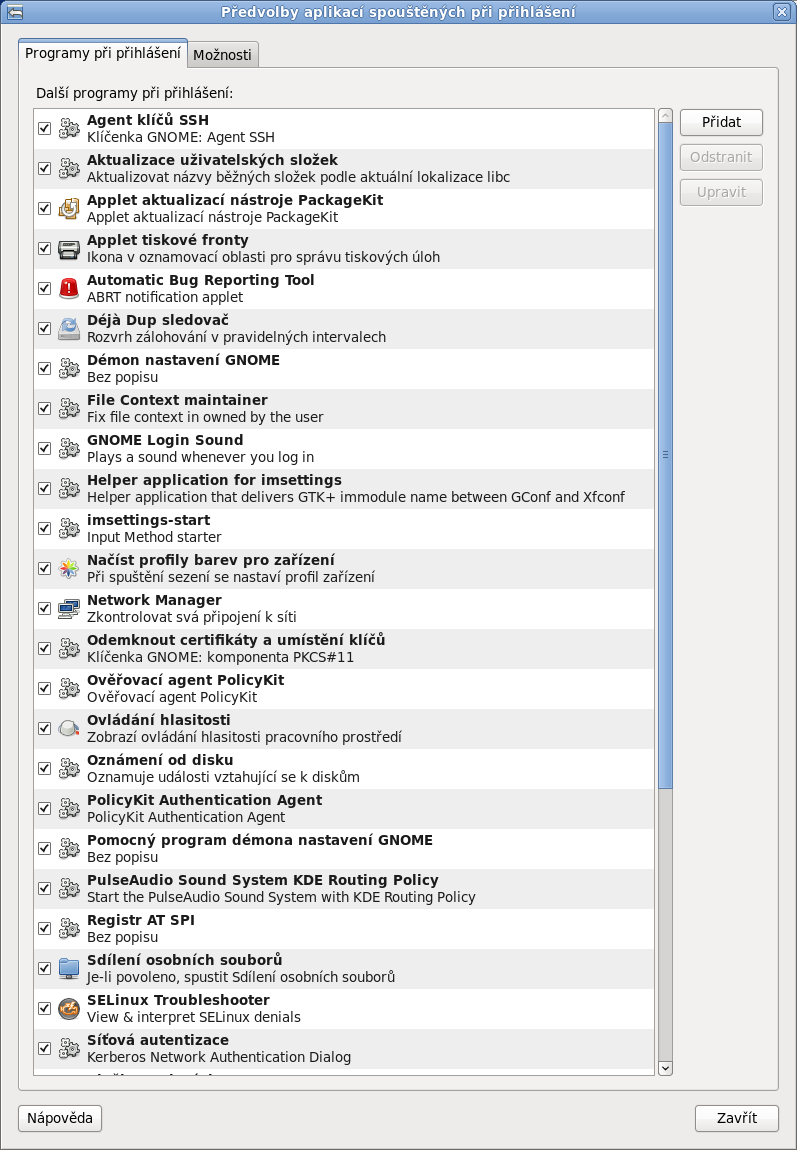The height and width of the screenshot is (1150, 797).
Task: Click the Ovládání hlasitosti speaker icon
Action: [69, 728]
